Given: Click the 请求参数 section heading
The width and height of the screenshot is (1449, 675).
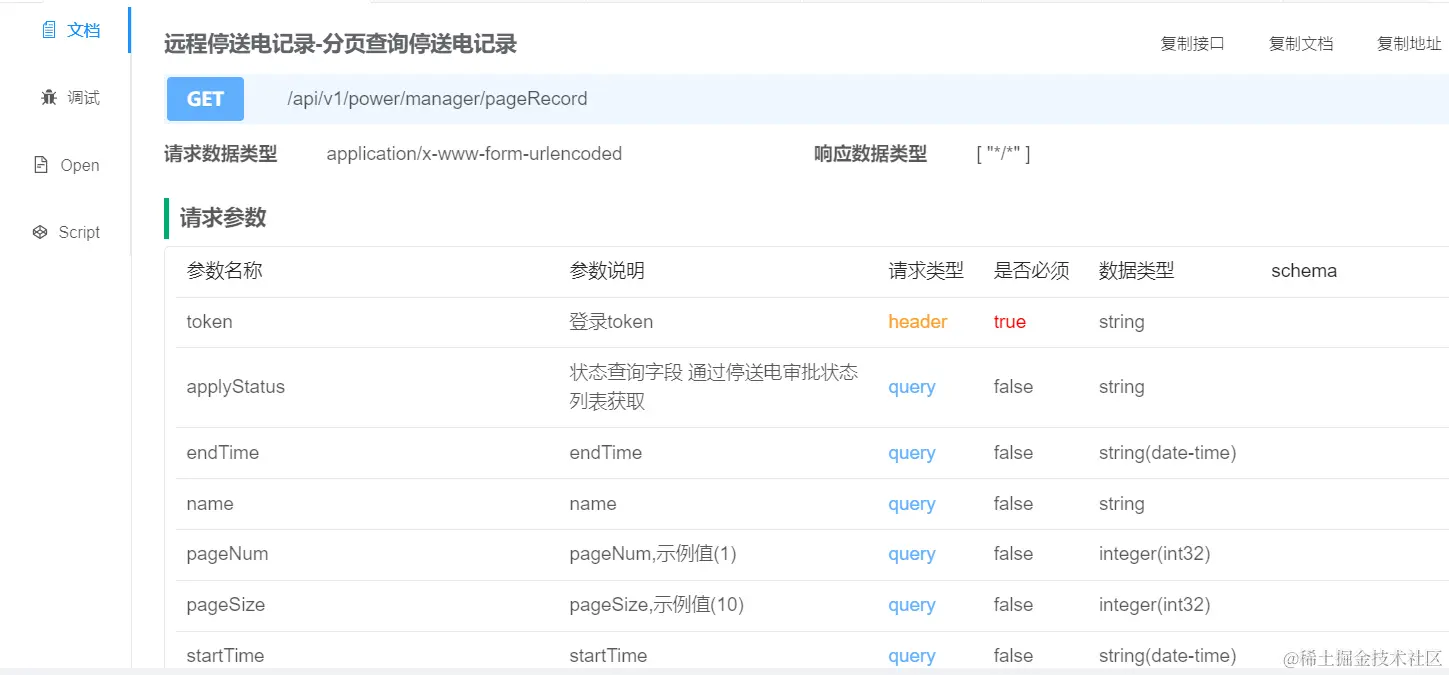Looking at the screenshot, I should tap(223, 218).
